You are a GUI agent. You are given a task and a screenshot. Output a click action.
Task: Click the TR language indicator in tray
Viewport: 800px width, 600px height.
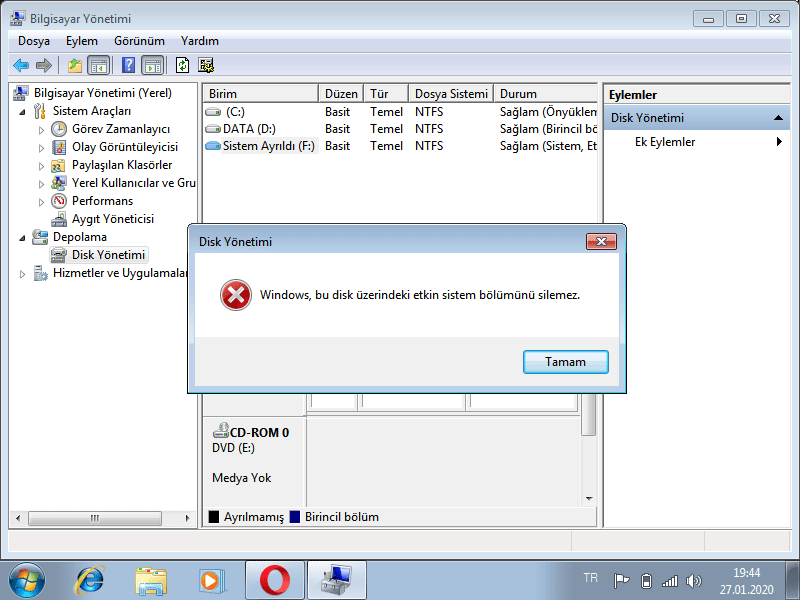(x=590, y=578)
